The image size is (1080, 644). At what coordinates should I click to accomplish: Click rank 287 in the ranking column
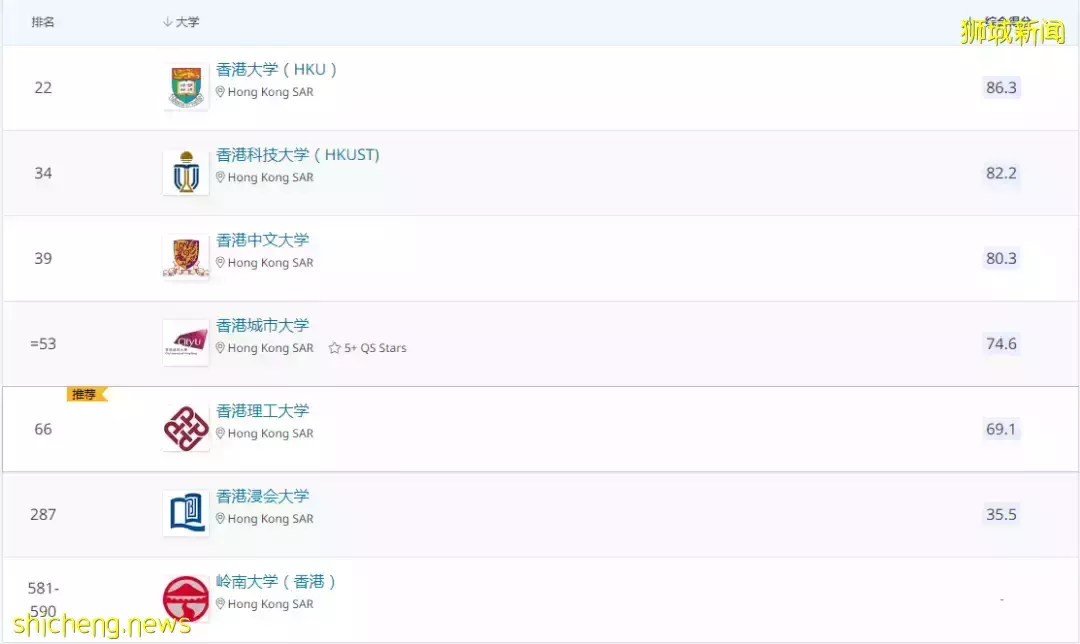point(43,515)
